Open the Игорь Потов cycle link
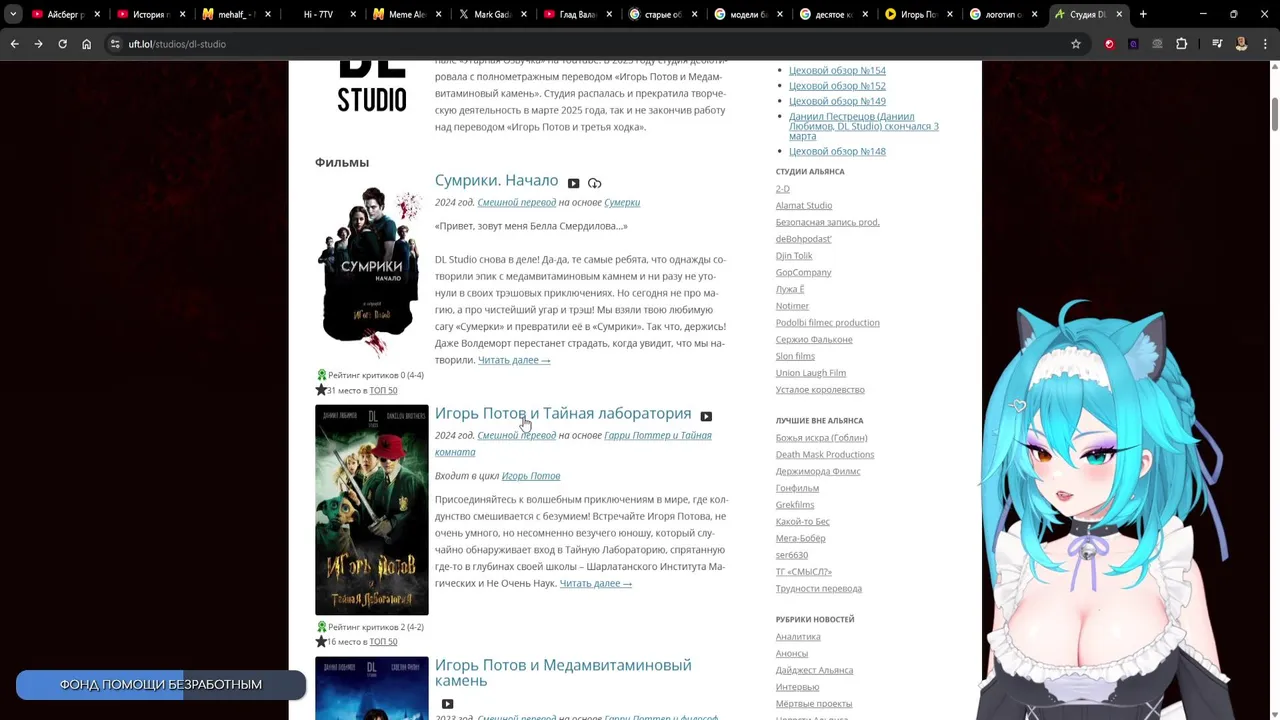This screenshot has width=1280, height=720. click(x=531, y=476)
